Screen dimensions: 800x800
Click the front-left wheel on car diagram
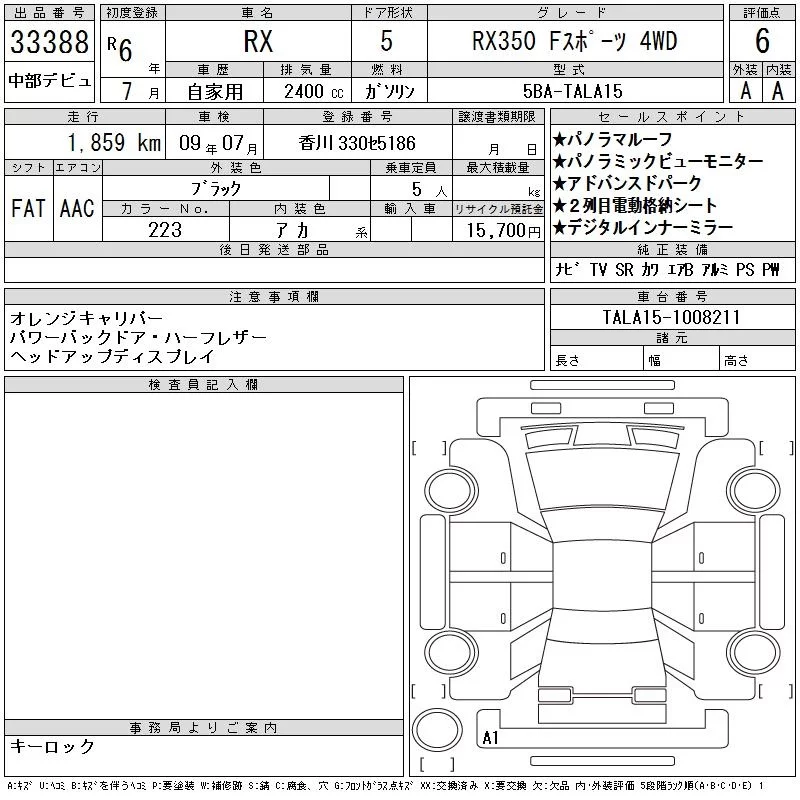451,491
